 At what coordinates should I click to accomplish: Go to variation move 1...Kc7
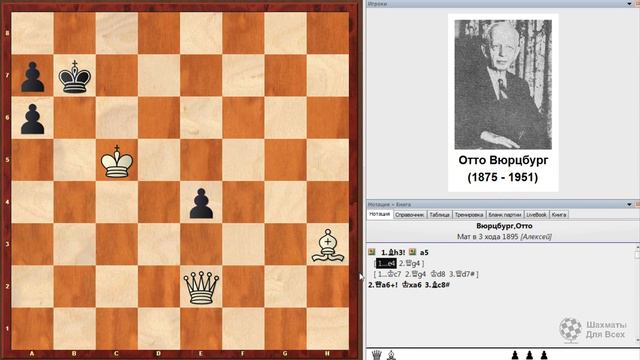point(389,274)
